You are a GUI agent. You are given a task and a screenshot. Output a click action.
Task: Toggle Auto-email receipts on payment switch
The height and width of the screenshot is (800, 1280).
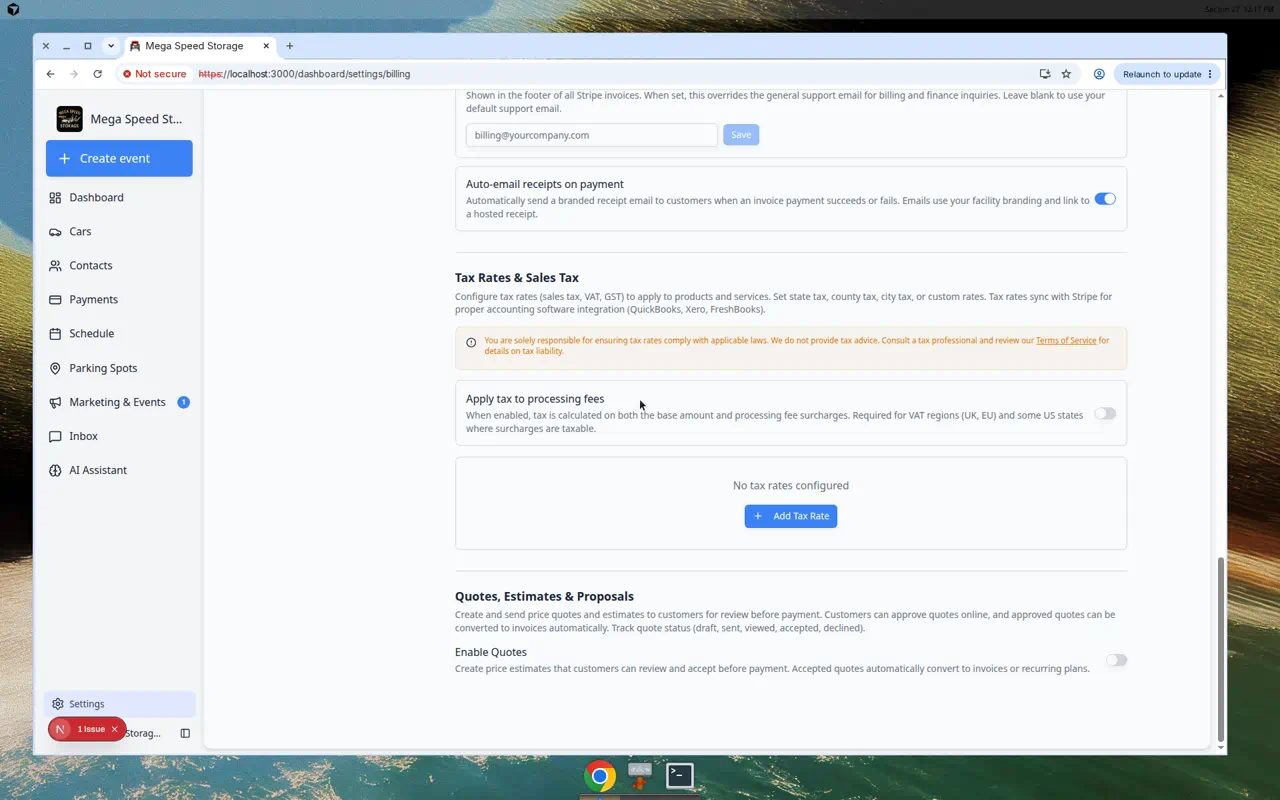(1105, 199)
